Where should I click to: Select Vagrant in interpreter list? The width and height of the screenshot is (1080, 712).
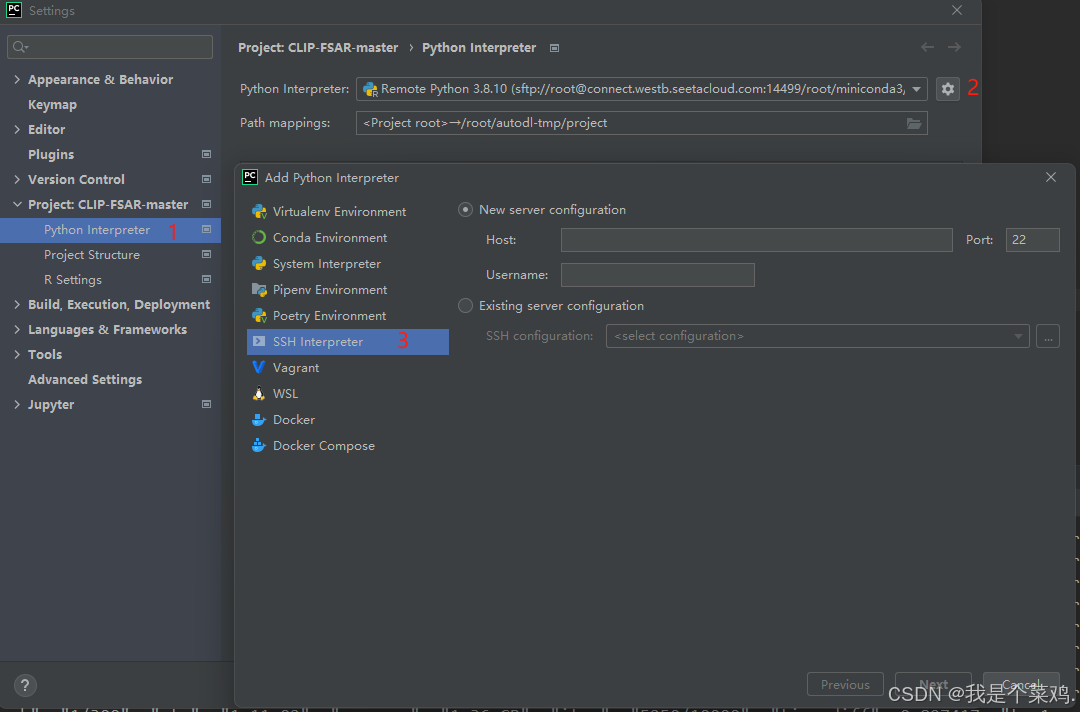(x=348, y=368)
